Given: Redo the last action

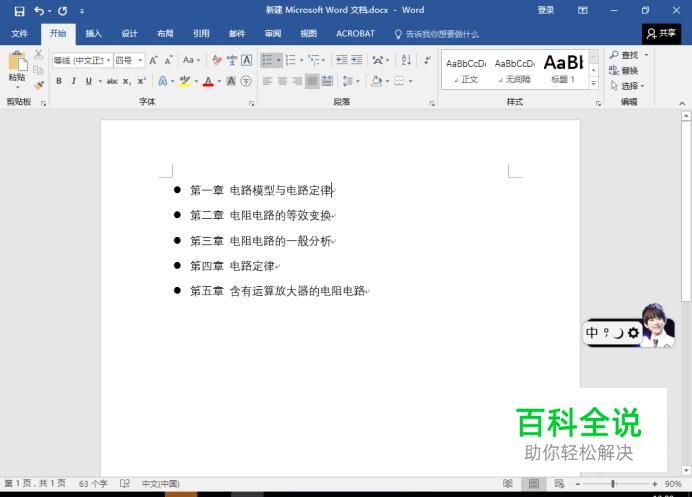Looking at the screenshot, I should 63,11.
